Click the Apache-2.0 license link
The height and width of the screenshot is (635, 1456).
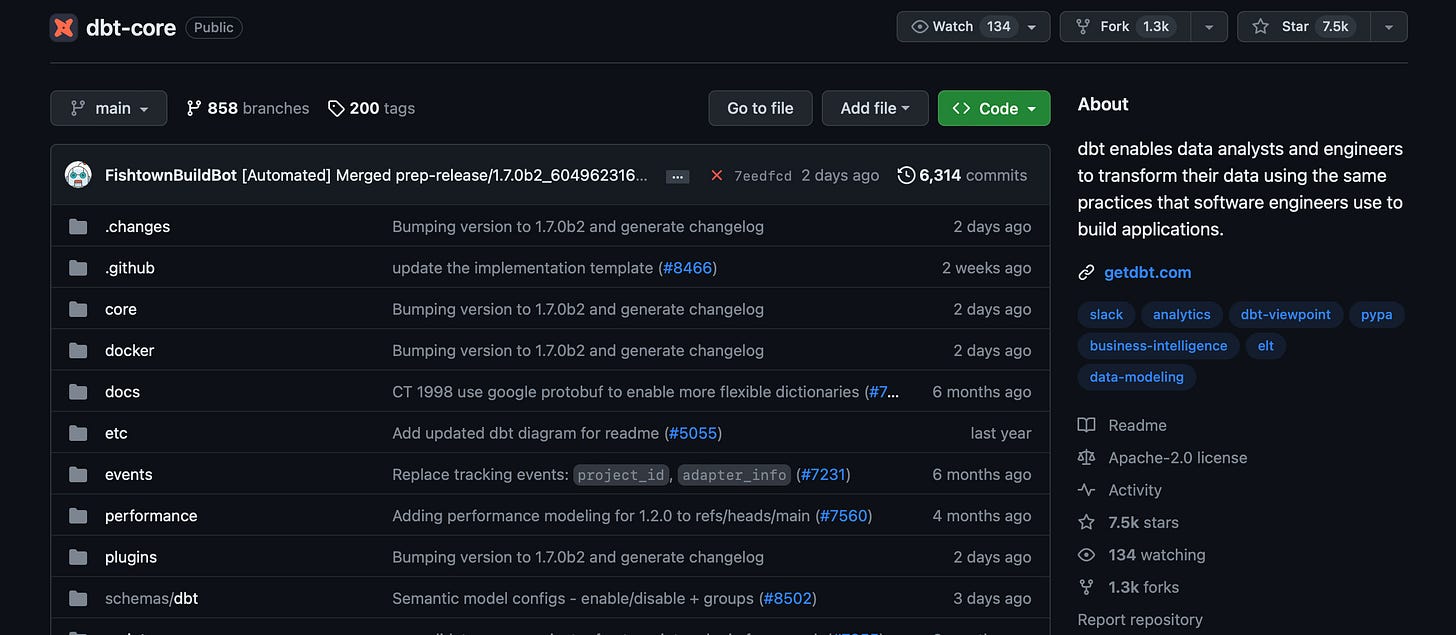click(x=1178, y=457)
